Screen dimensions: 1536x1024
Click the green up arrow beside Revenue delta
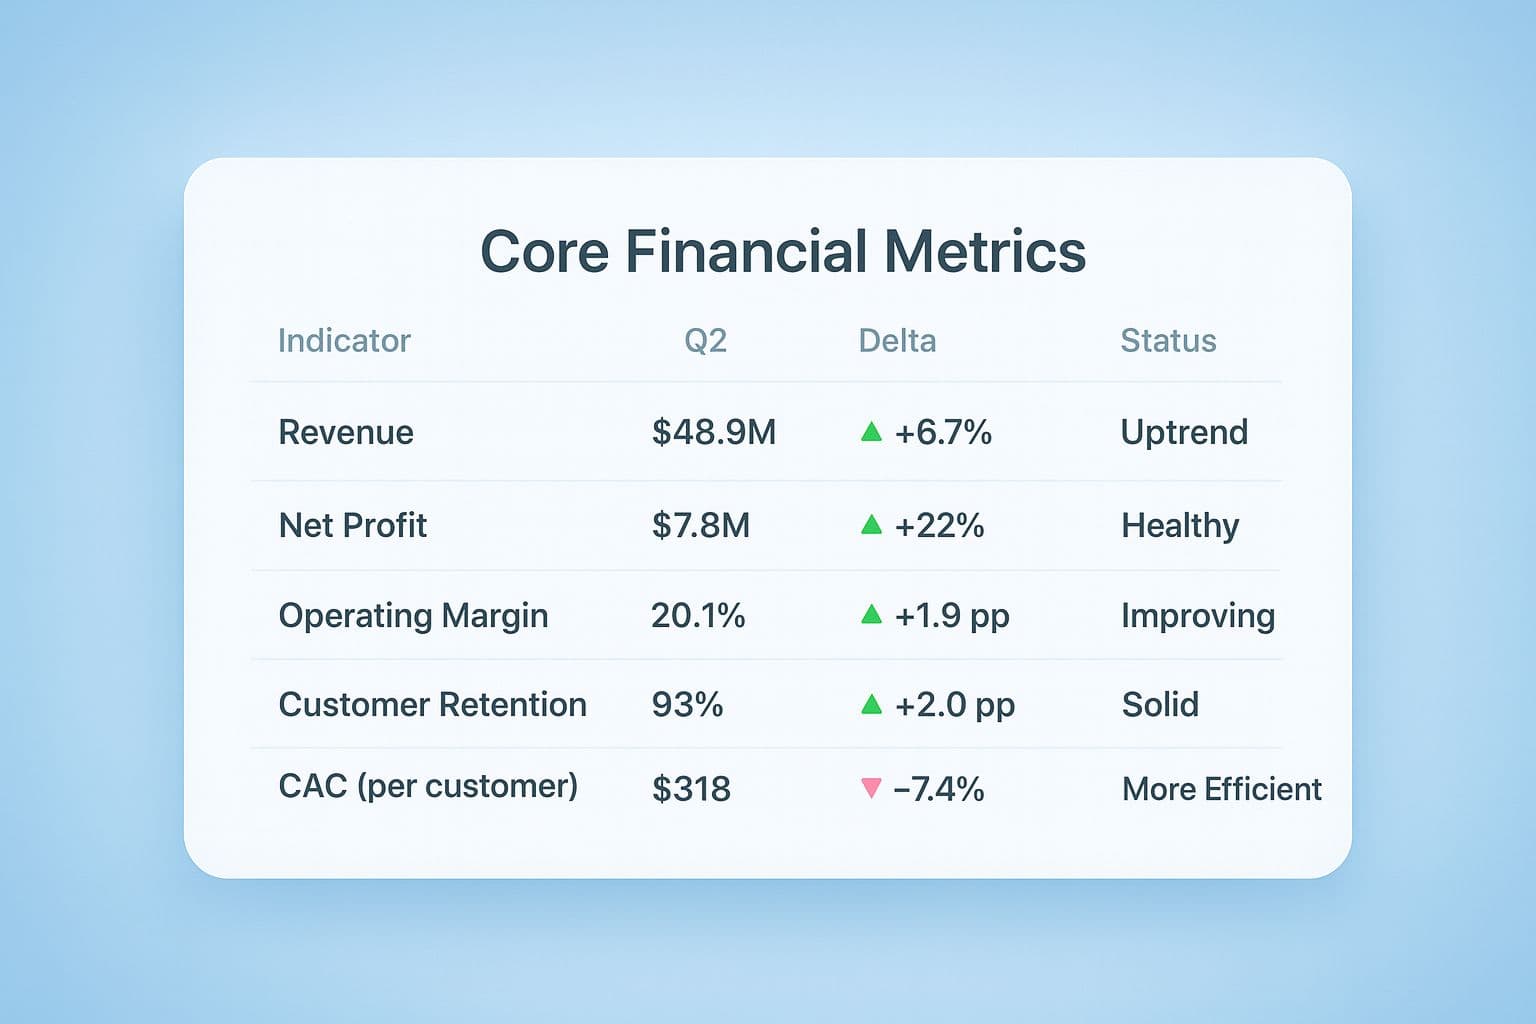[871, 432]
